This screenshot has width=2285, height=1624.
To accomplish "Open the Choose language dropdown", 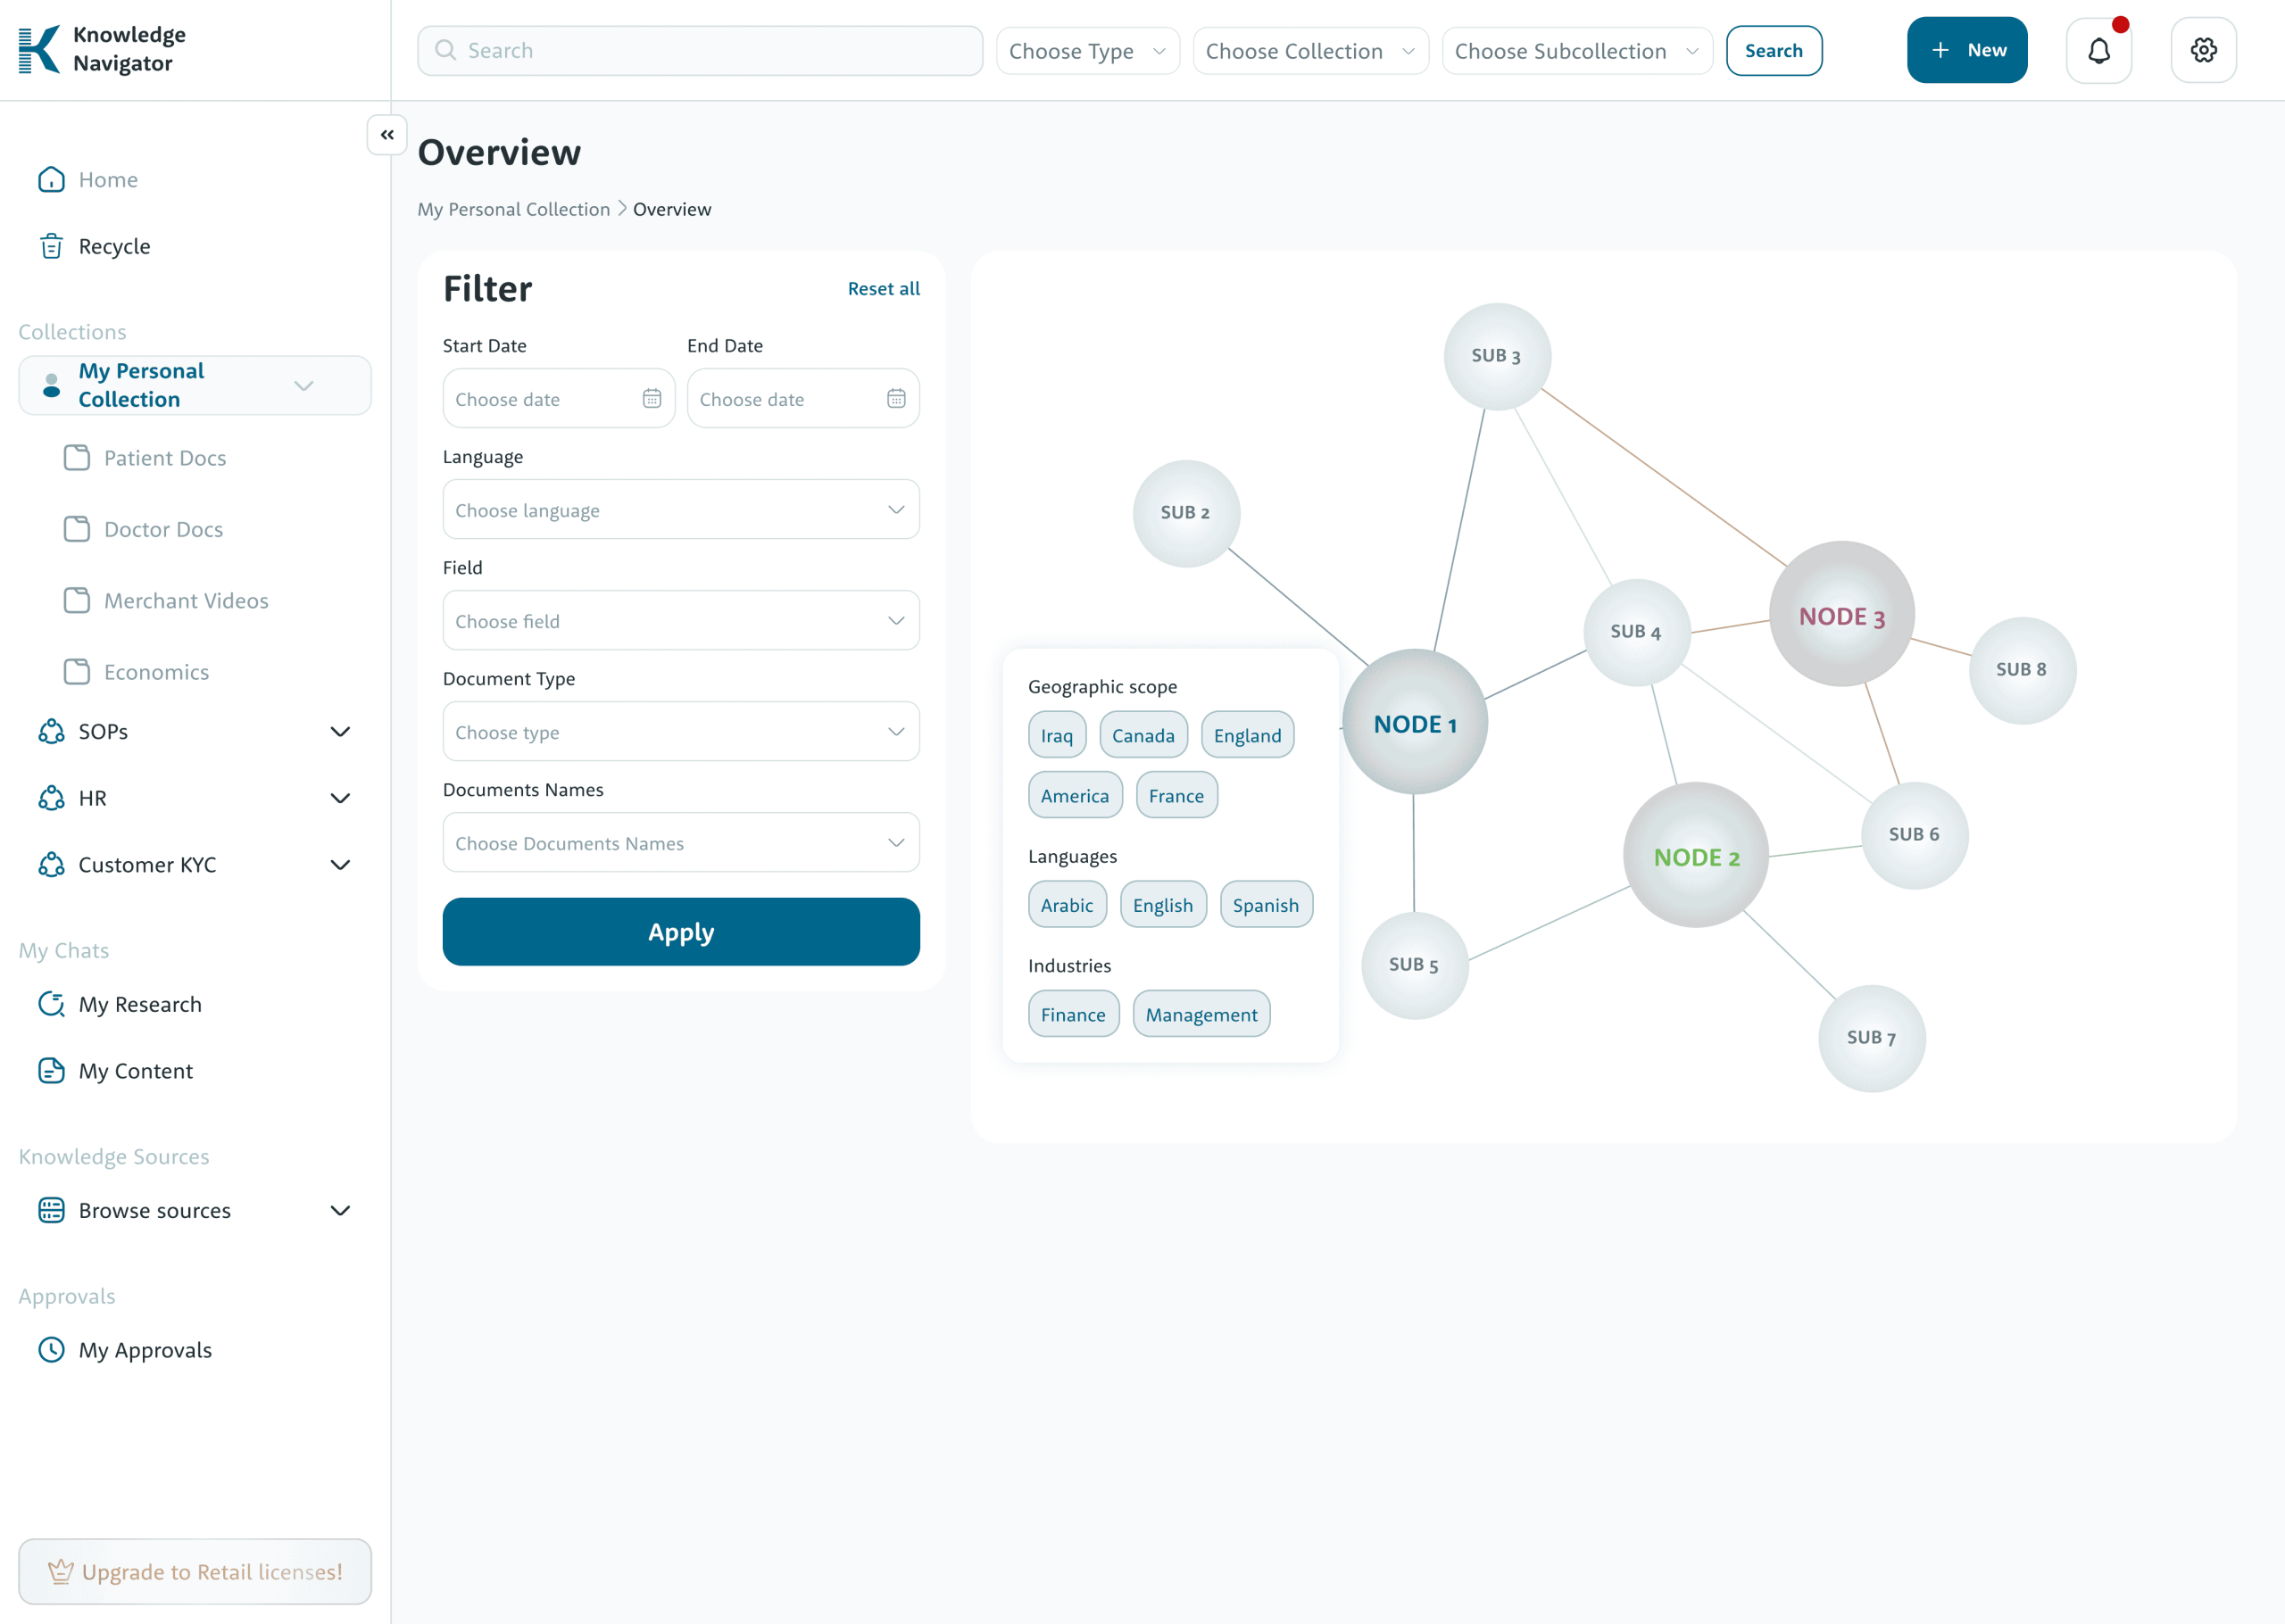I will (681, 510).
